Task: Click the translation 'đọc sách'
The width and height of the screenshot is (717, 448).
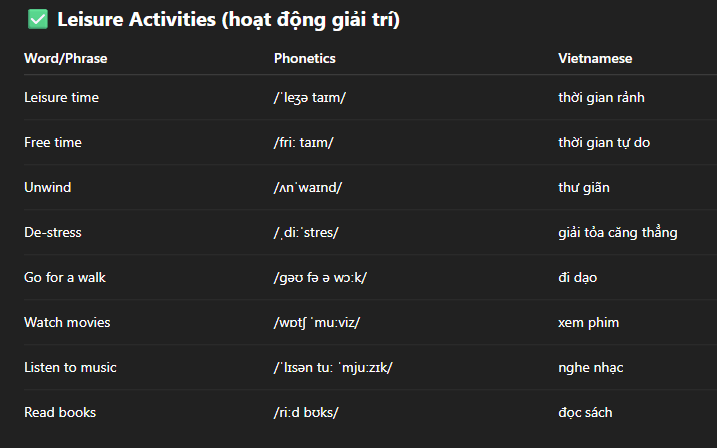Action: click(x=585, y=412)
